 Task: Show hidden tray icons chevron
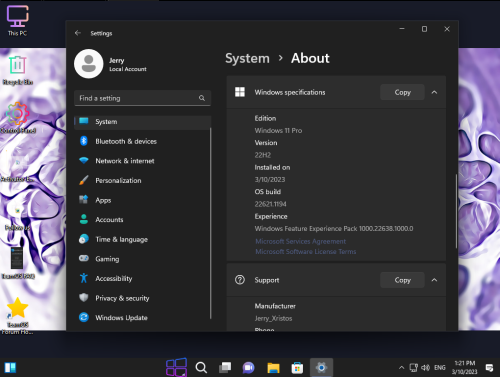coord(402,368)
